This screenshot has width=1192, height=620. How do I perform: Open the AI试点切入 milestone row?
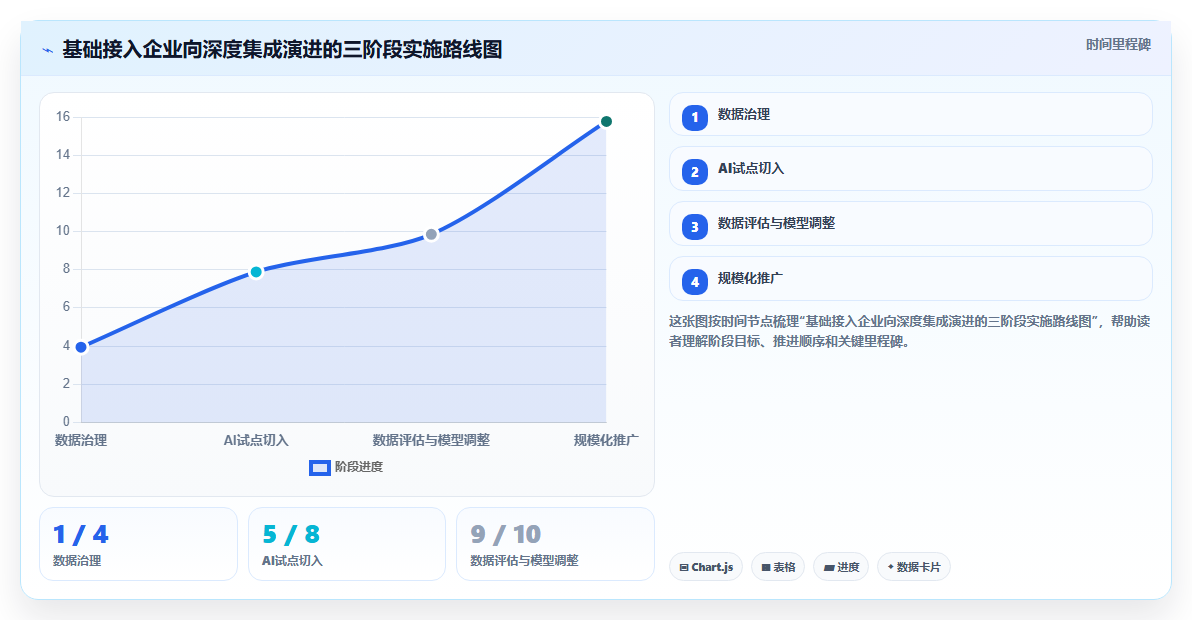tap(911, 169)
